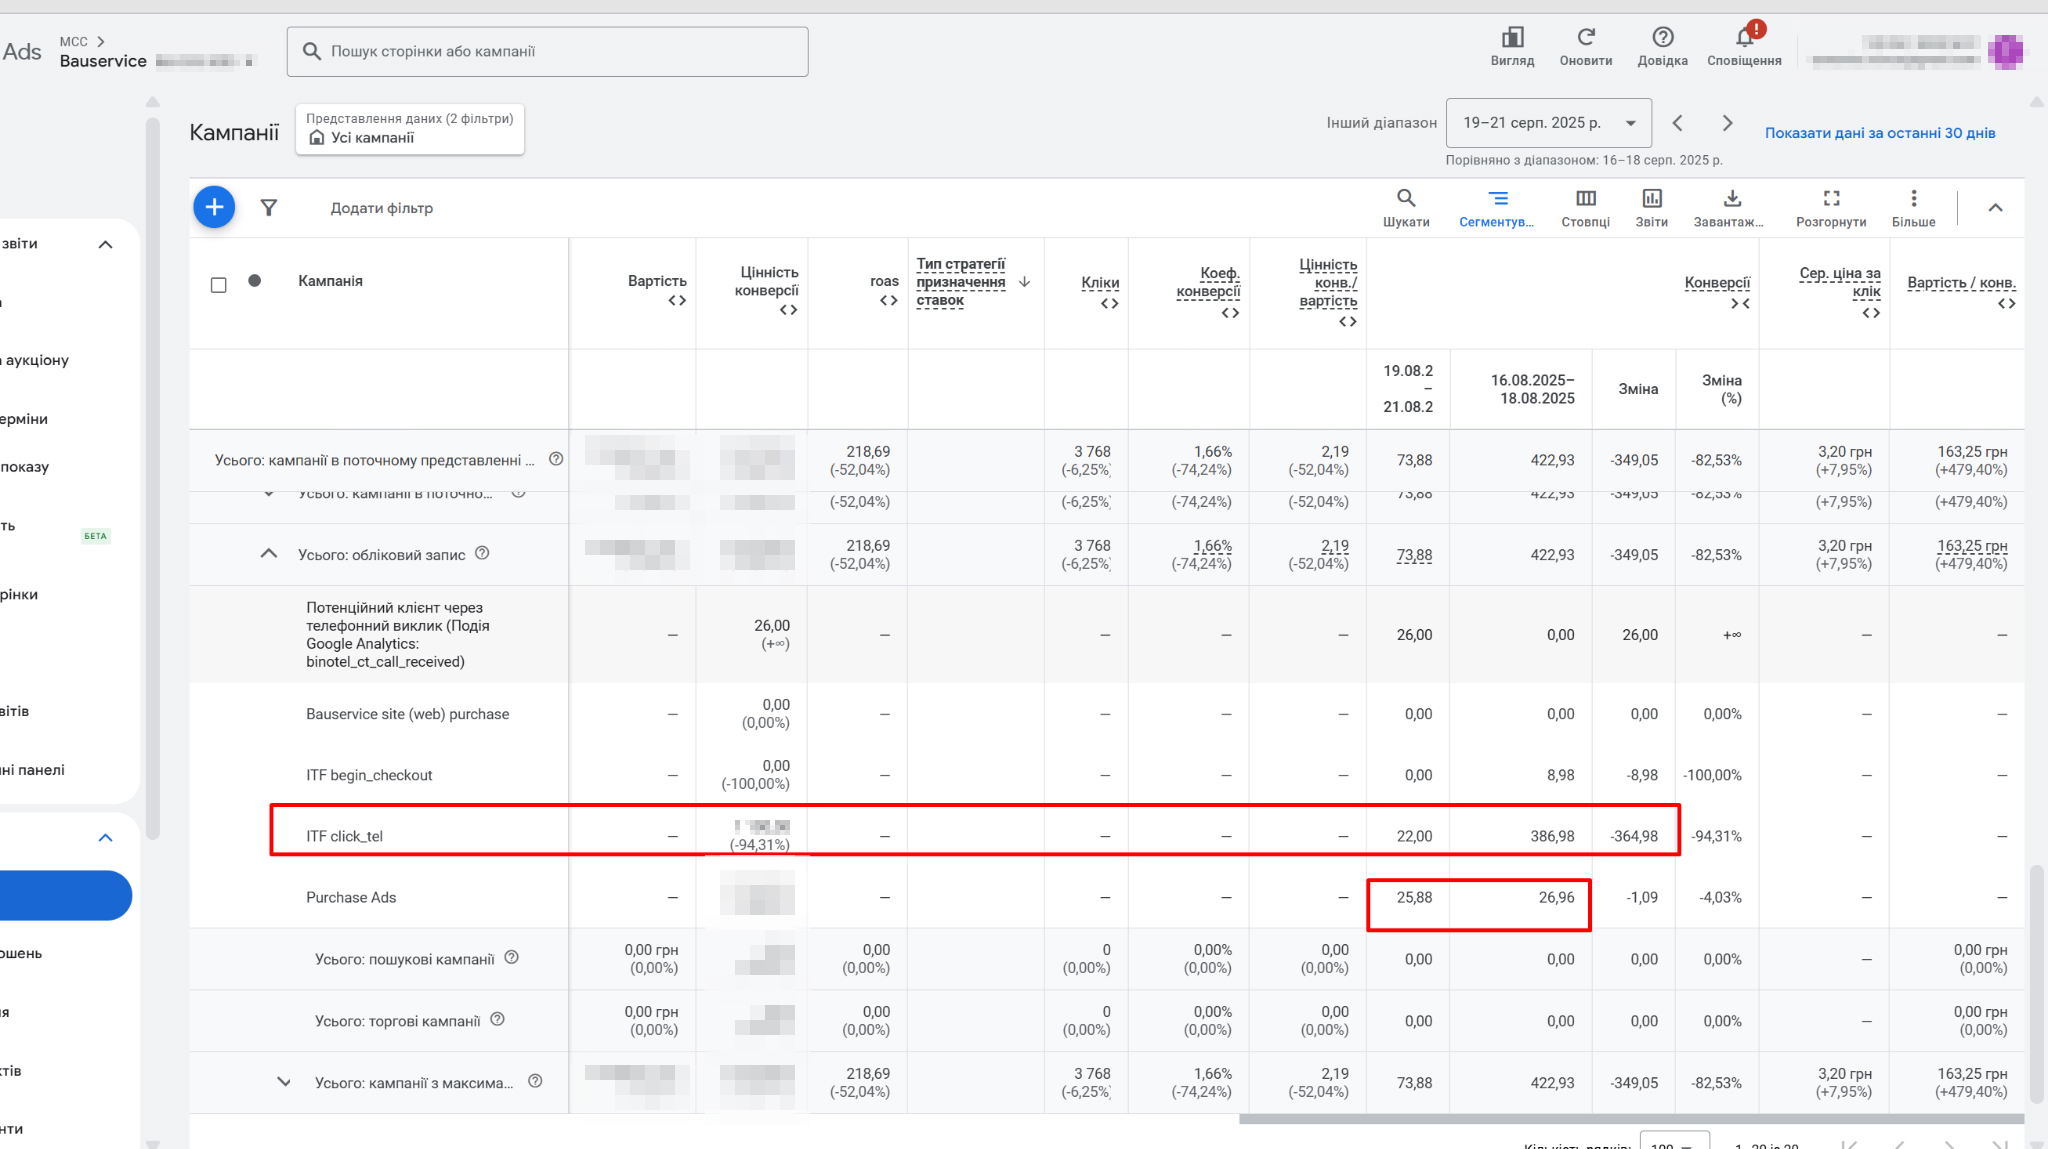Go to next date range arrow
This screenshot has width=2048, height=1149.
(x=1727, y=123)
